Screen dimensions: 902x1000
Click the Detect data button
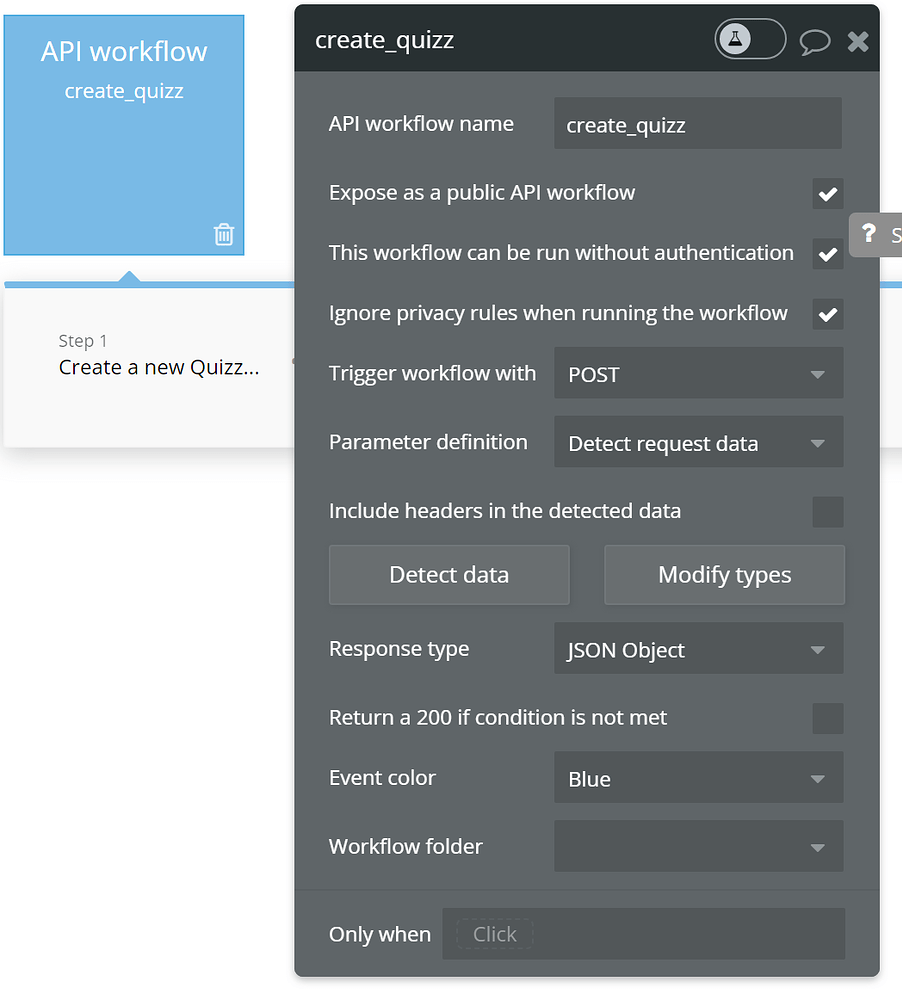pos(449,575)
